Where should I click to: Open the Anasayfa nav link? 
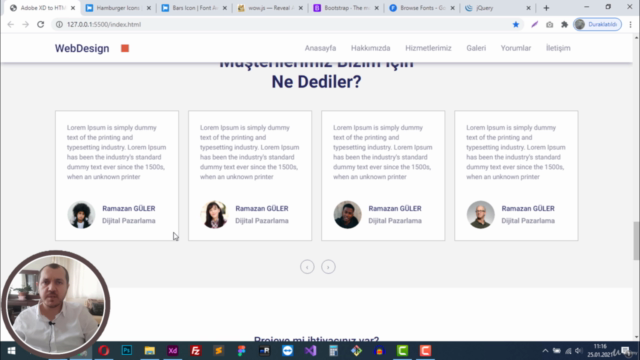[x=320, y=48]
